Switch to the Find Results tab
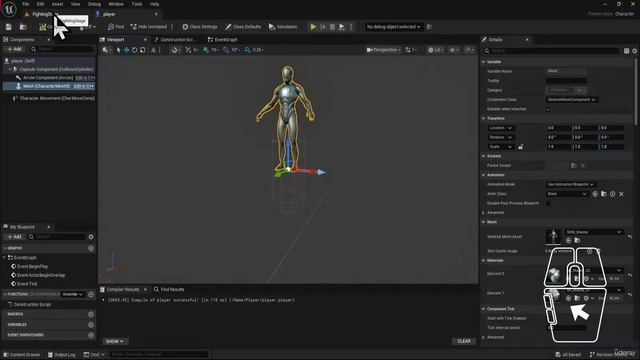640x360 pixels. click(169, 289)
